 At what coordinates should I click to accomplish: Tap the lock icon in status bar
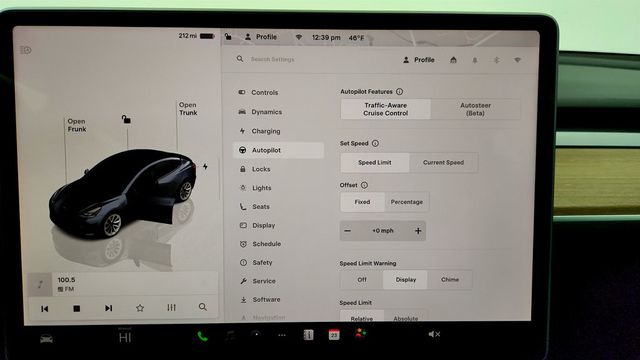point(229,37)
